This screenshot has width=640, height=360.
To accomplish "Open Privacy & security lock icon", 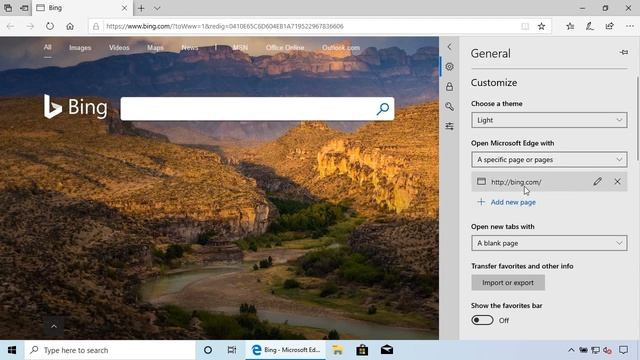I will [449, 87].
